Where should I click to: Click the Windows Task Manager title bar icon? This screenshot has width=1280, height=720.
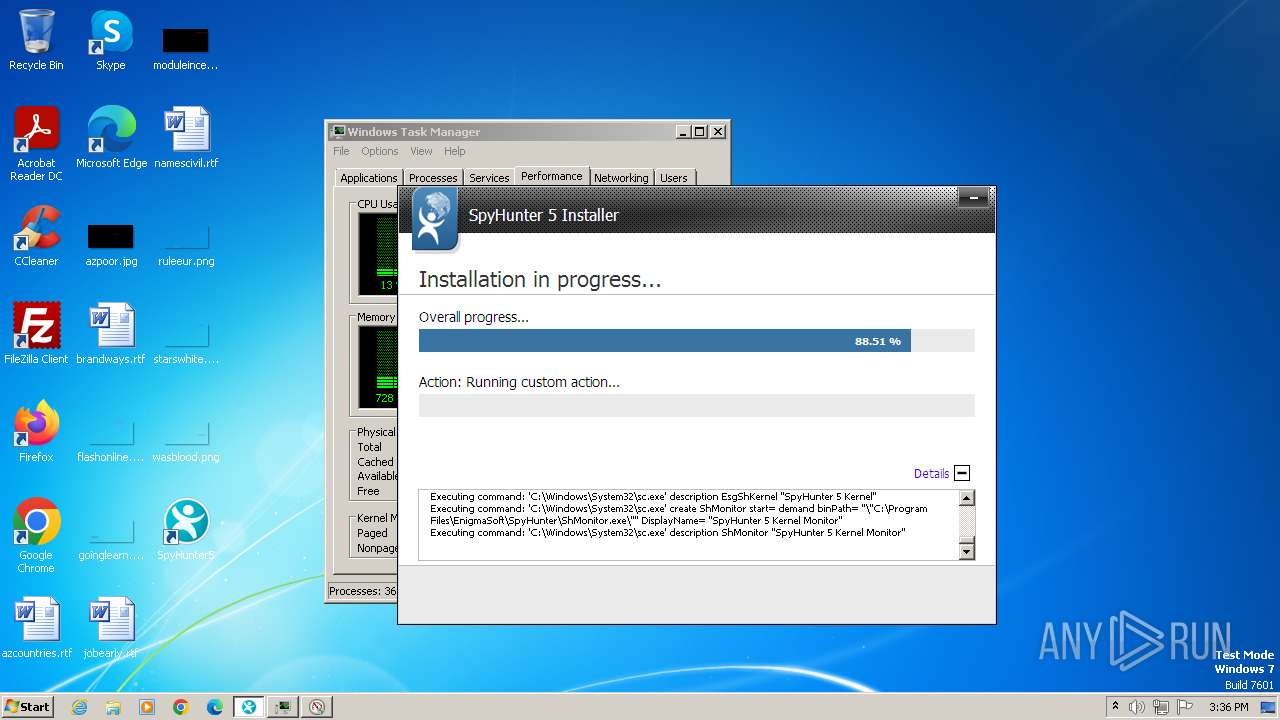click(339, 132)
